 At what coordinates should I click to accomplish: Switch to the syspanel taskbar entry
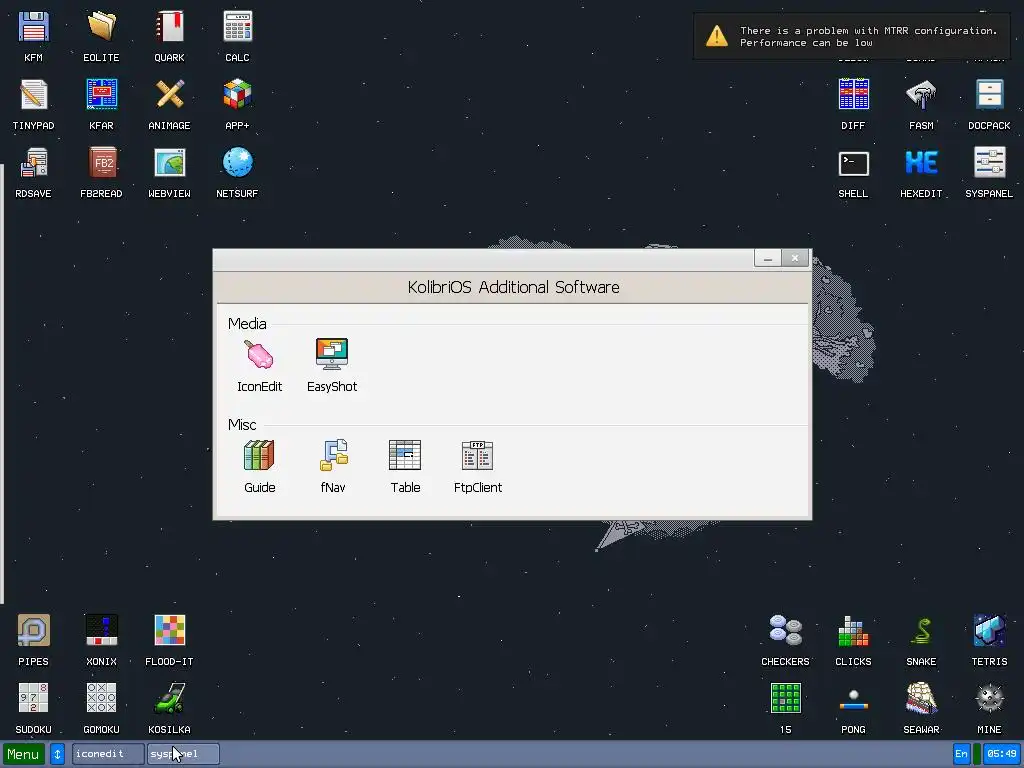184,754
